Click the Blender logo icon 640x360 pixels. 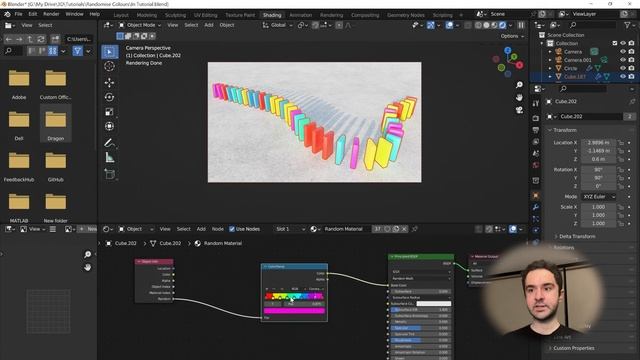pos(7,14)
